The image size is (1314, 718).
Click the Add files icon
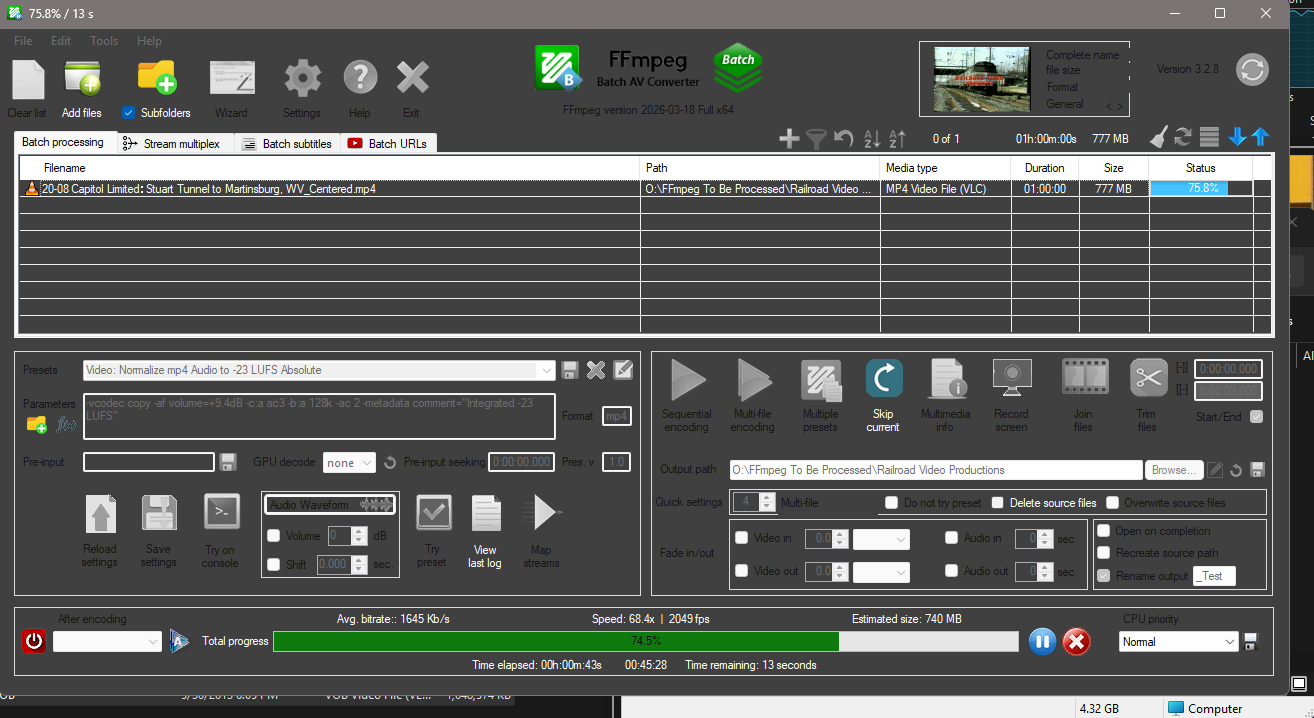(x=82, y=80)
